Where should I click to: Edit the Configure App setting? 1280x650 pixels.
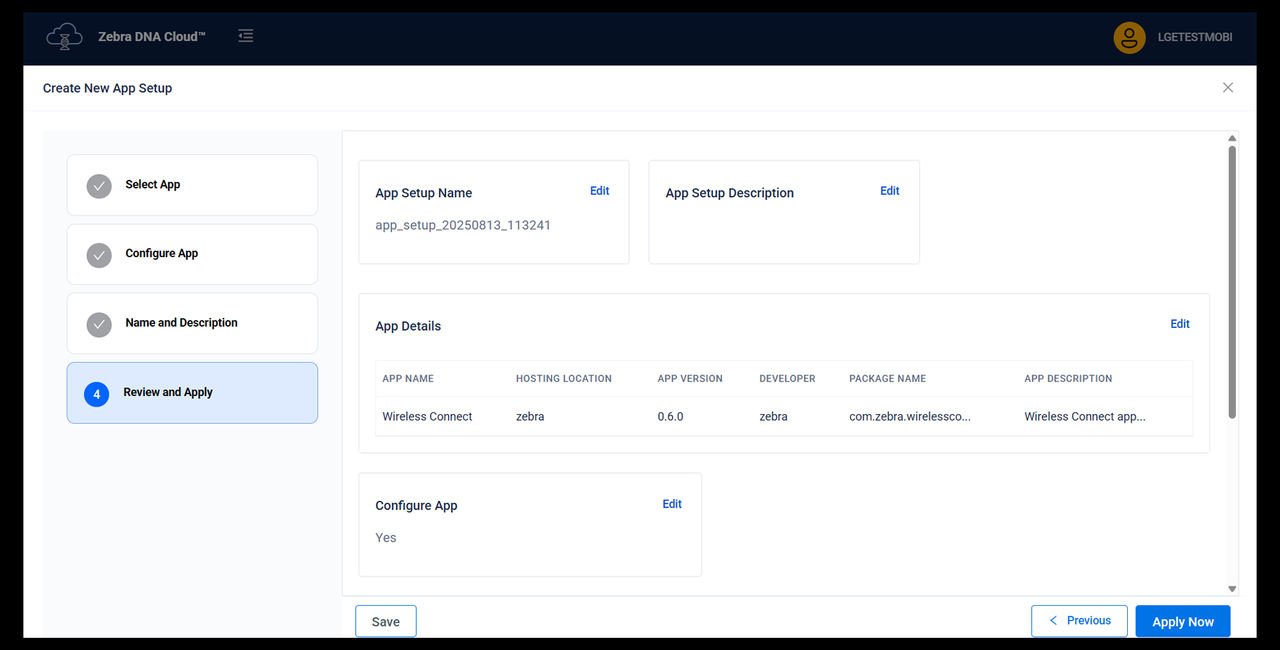671,504
